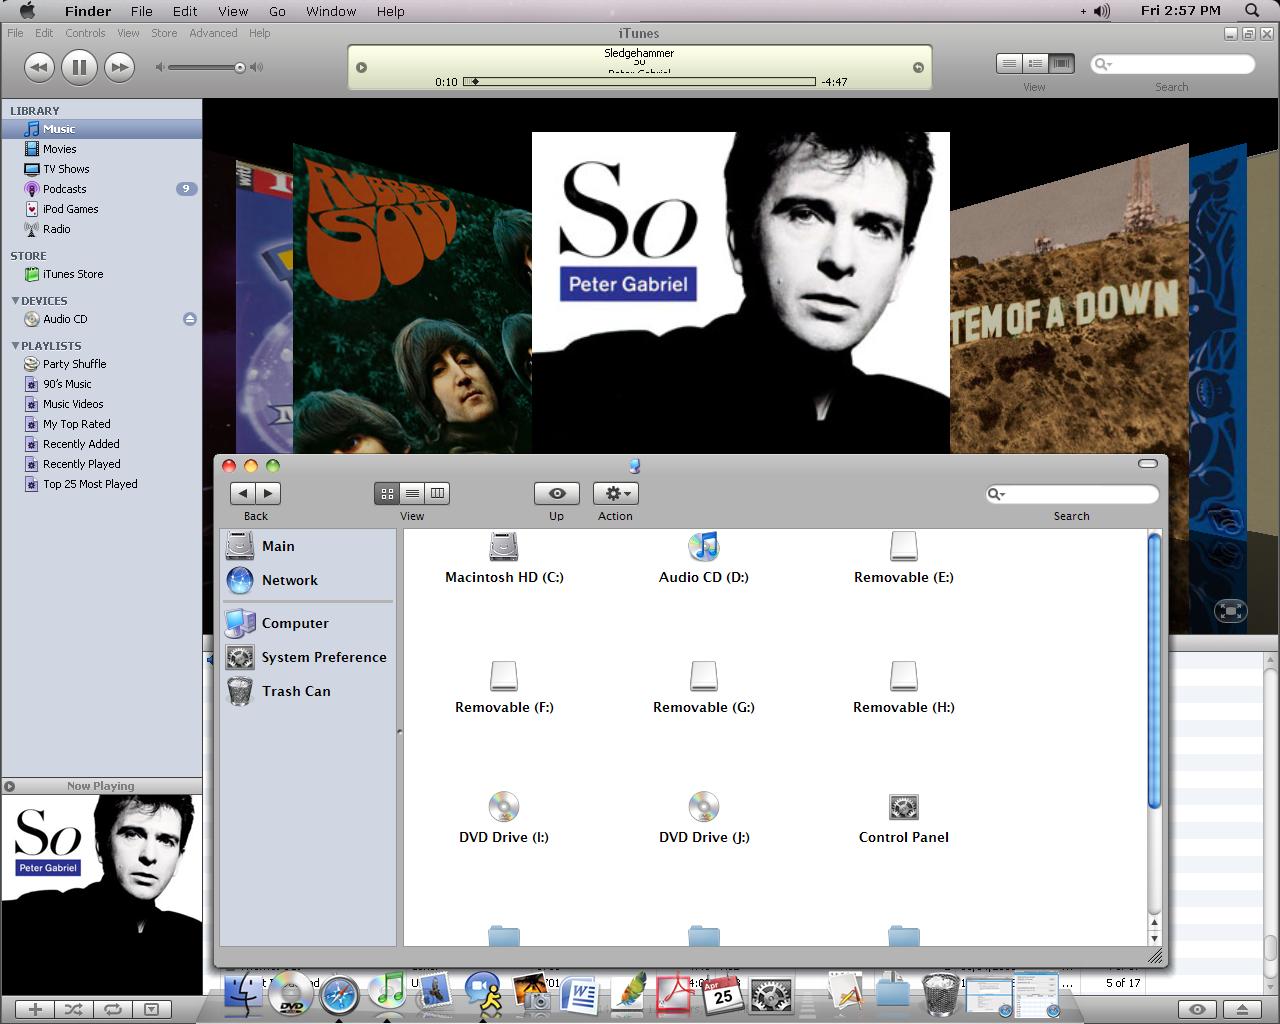Click the left arrow in the track display
Screen dimensions: 1280x1024
pyautogui.click(x=362, y=68)
